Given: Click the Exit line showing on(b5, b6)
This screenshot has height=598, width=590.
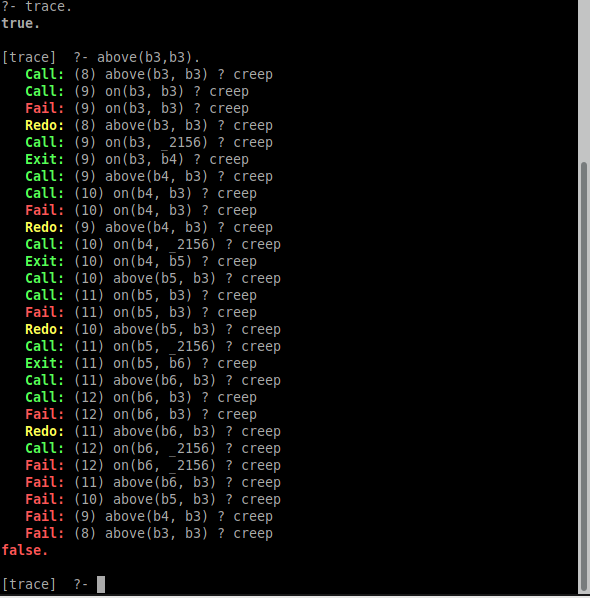Looking at the screenshot, I should pyautogui.click(x=141, y=363).
